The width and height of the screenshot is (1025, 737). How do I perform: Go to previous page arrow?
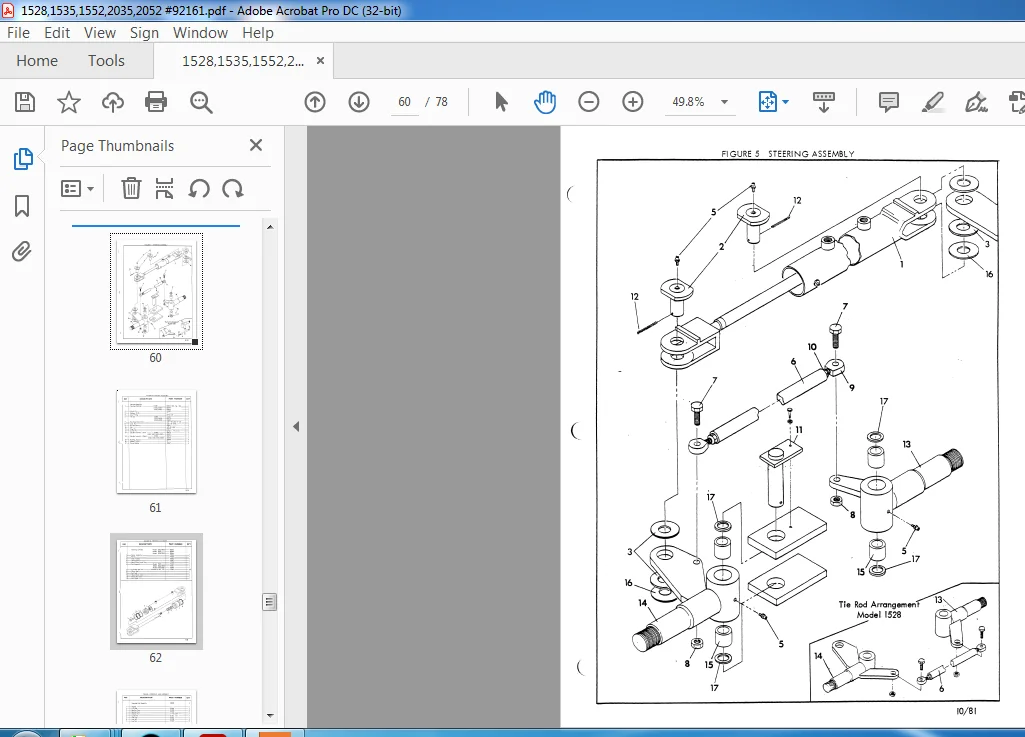pyautogui.click(x=315, y=102)
